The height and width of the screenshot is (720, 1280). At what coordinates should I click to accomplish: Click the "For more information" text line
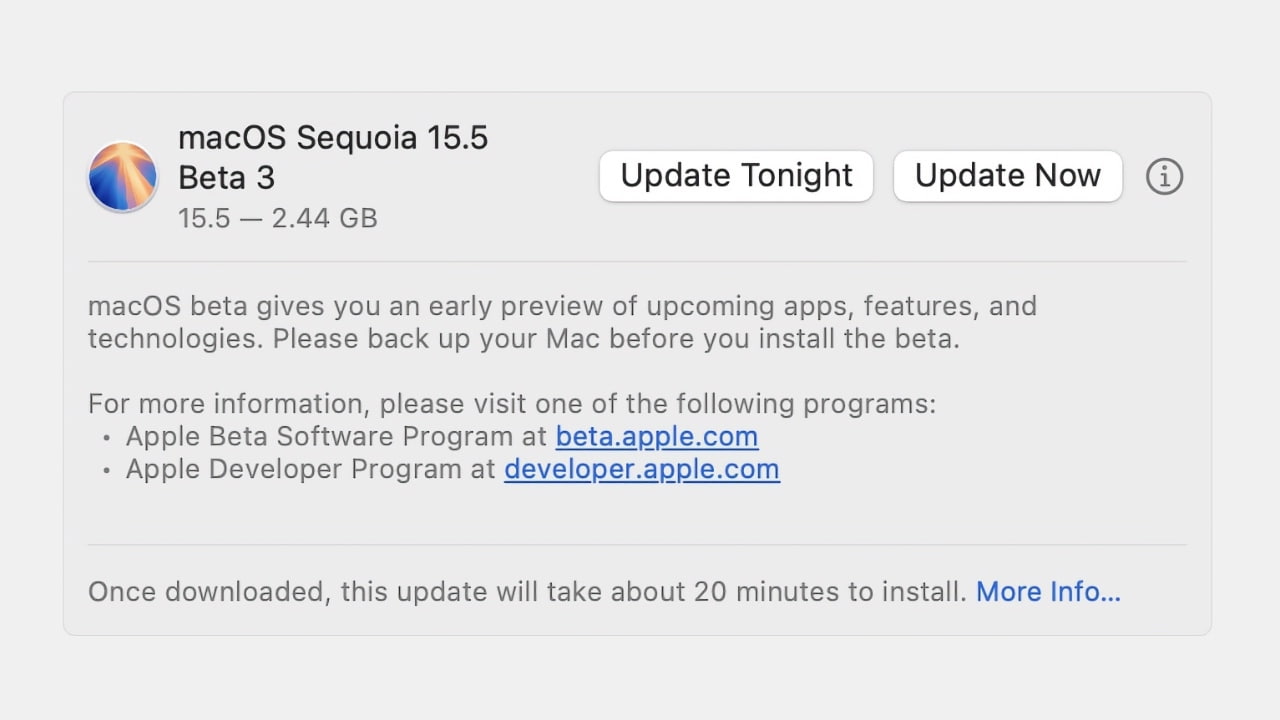click(512, 404)
